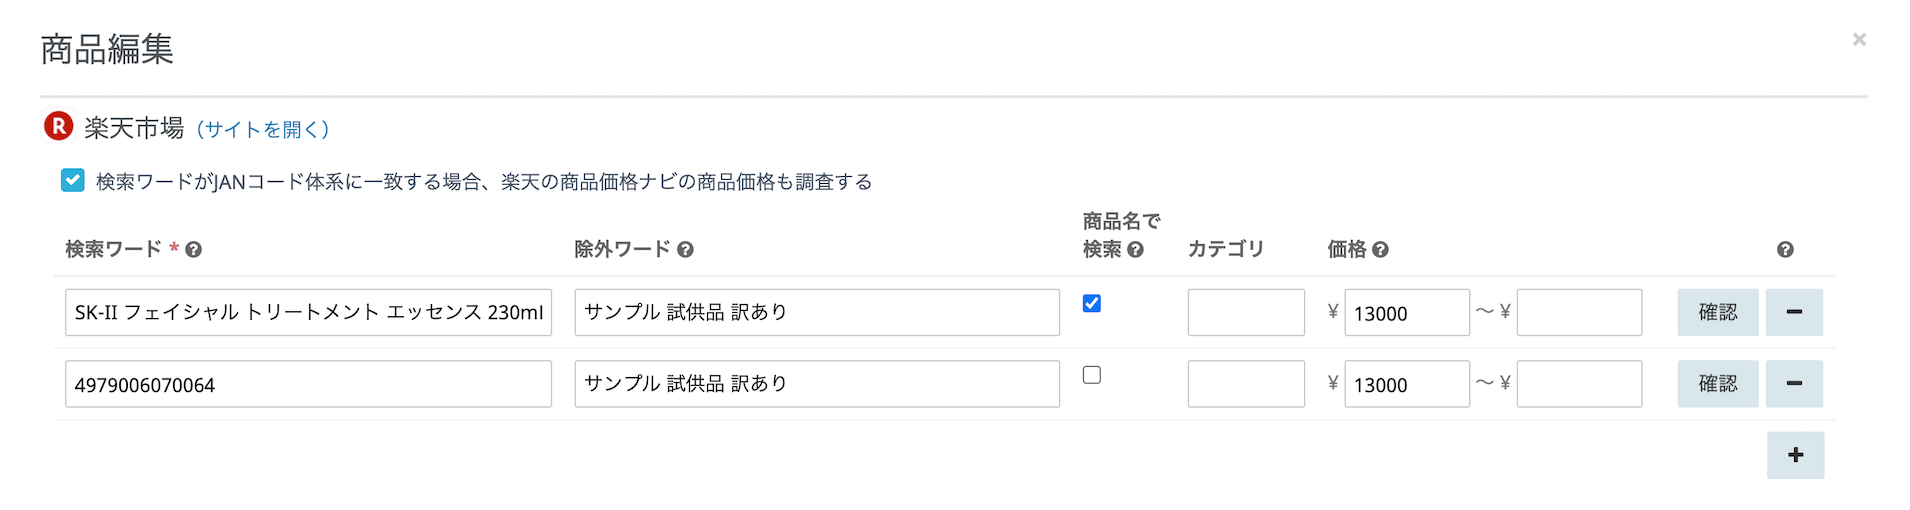This screenshot has height=510, width=1910.
Task: Click the second row's maximum price field
Action: (x=1579, y=384)
